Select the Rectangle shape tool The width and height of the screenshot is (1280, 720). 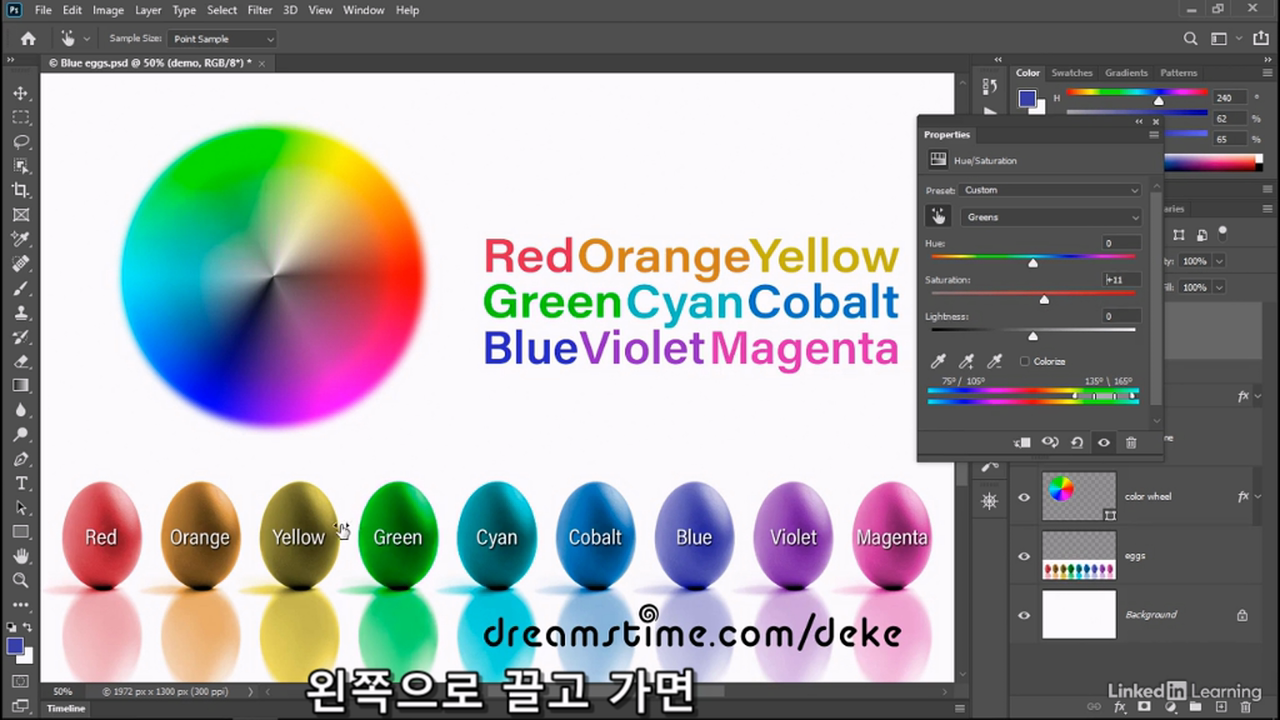click(20, 532)
